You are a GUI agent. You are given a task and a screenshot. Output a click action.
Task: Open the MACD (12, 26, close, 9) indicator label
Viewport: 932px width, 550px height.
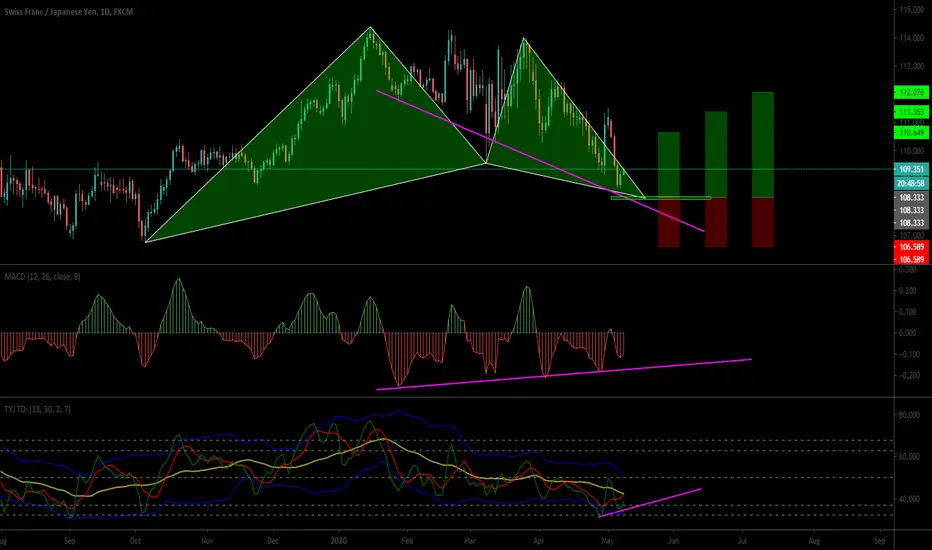tap(43, 276)
